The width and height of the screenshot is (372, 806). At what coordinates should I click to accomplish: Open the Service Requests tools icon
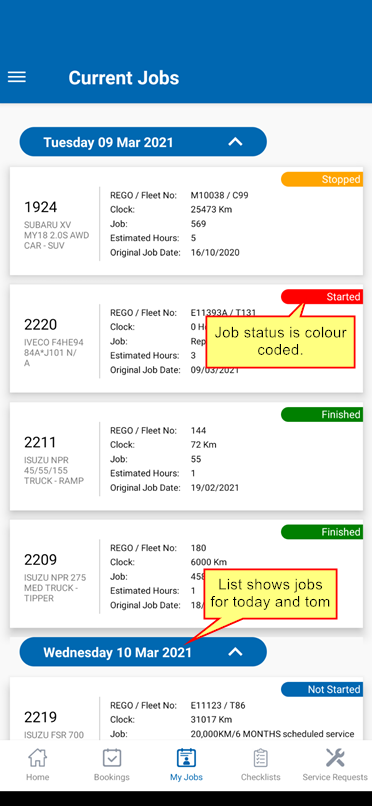point(335,758)
